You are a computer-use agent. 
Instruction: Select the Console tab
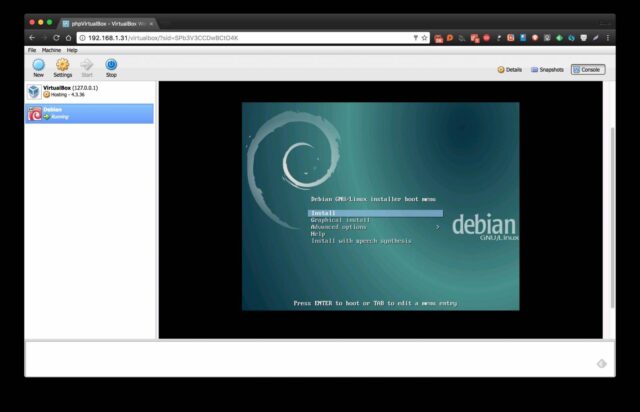[x=587, y=70]
